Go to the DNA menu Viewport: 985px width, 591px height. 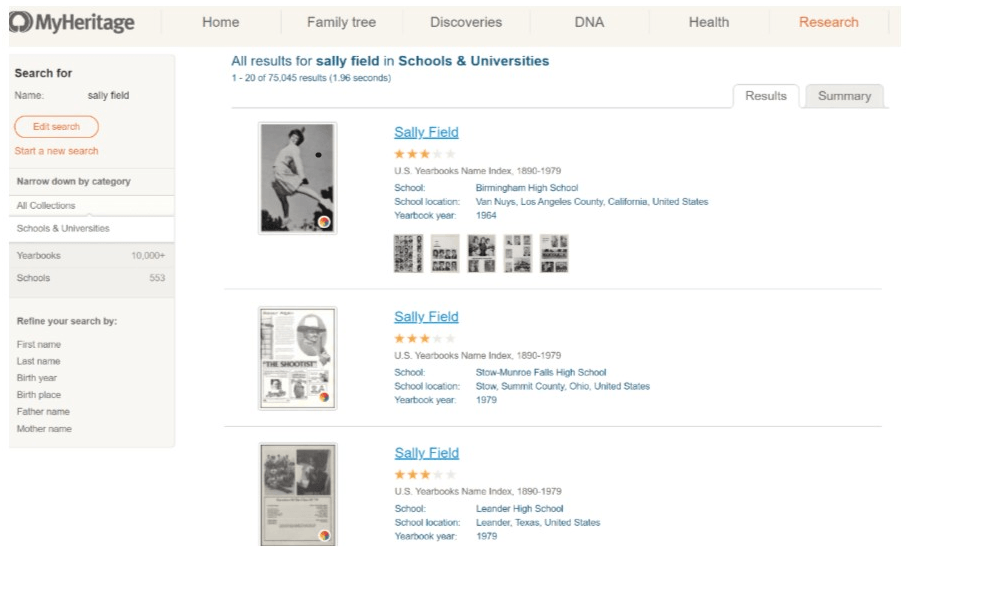pos(589,22)
